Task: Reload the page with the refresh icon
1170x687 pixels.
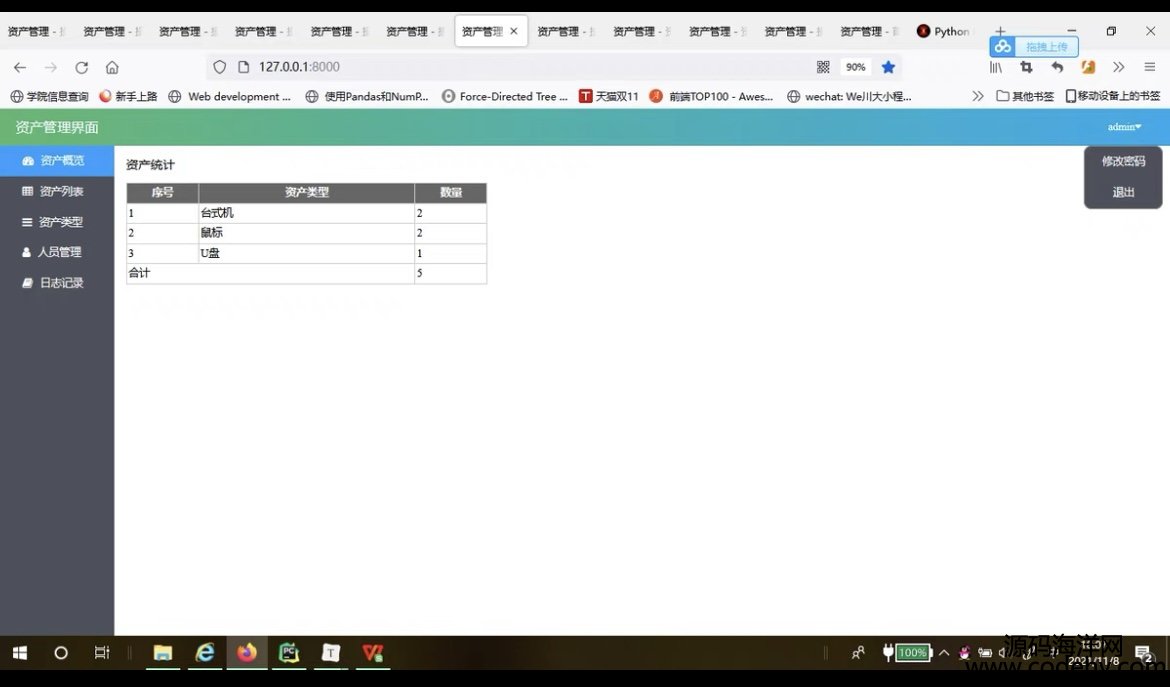Action: [81, 67]
